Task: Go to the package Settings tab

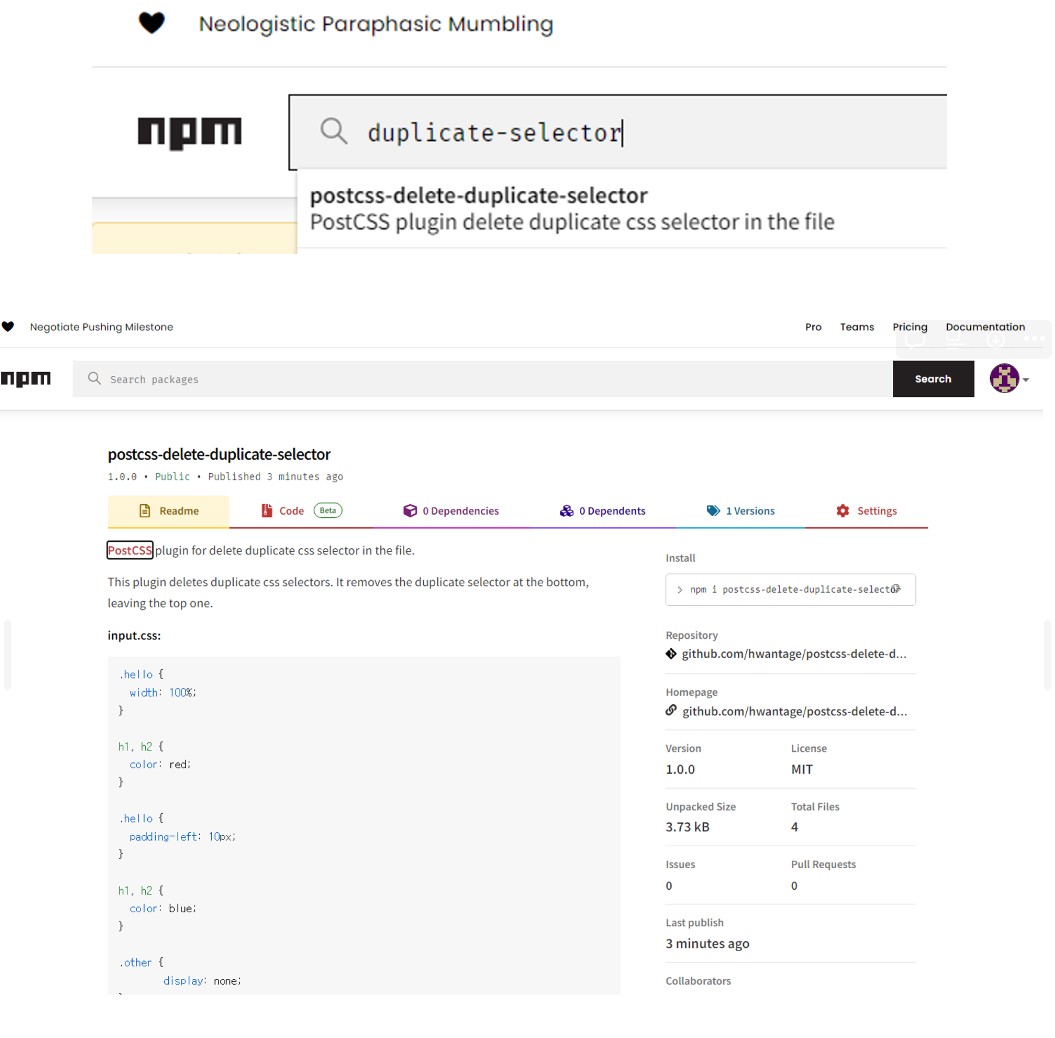Action: 867,511
